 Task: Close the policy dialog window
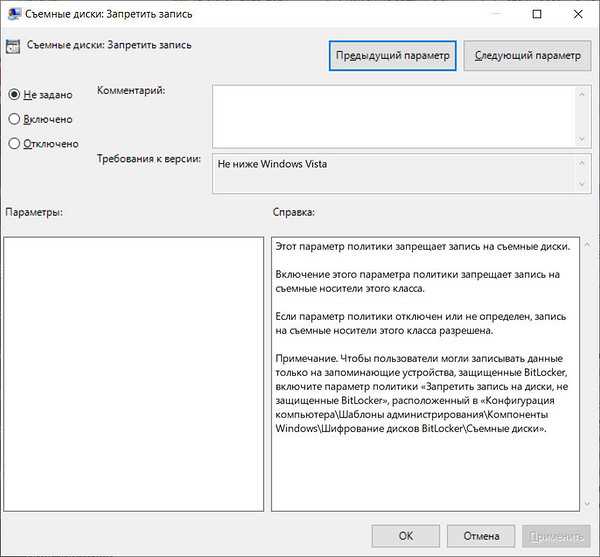578,14
